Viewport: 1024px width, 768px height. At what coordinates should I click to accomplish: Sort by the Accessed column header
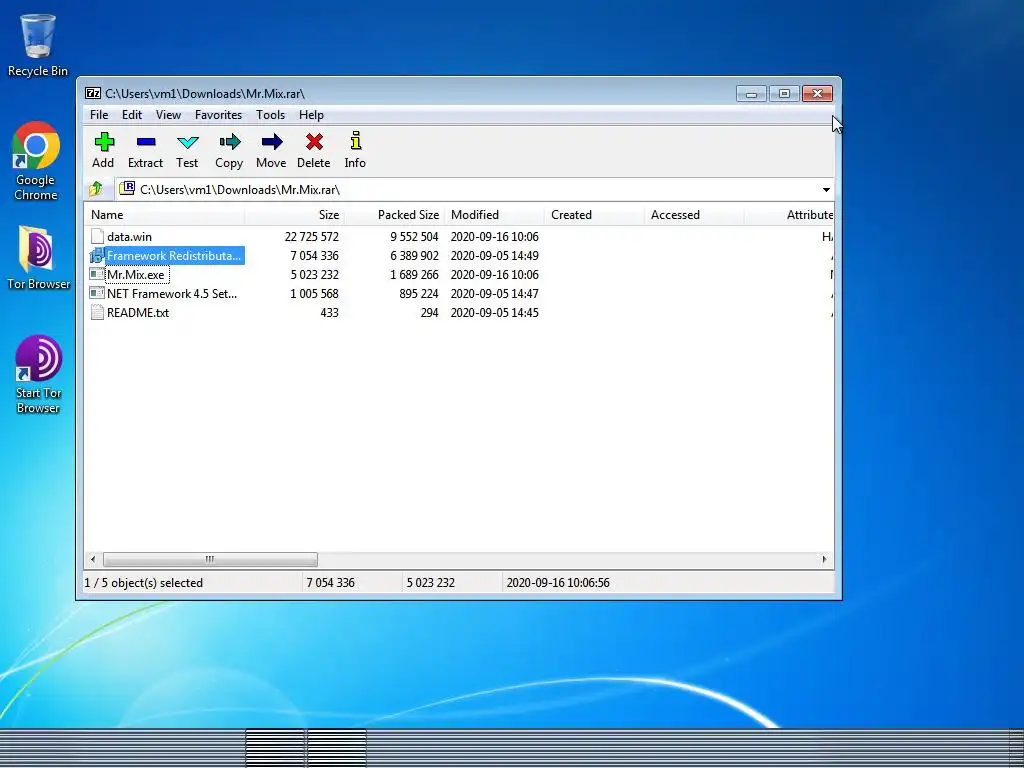coord(694,215)
